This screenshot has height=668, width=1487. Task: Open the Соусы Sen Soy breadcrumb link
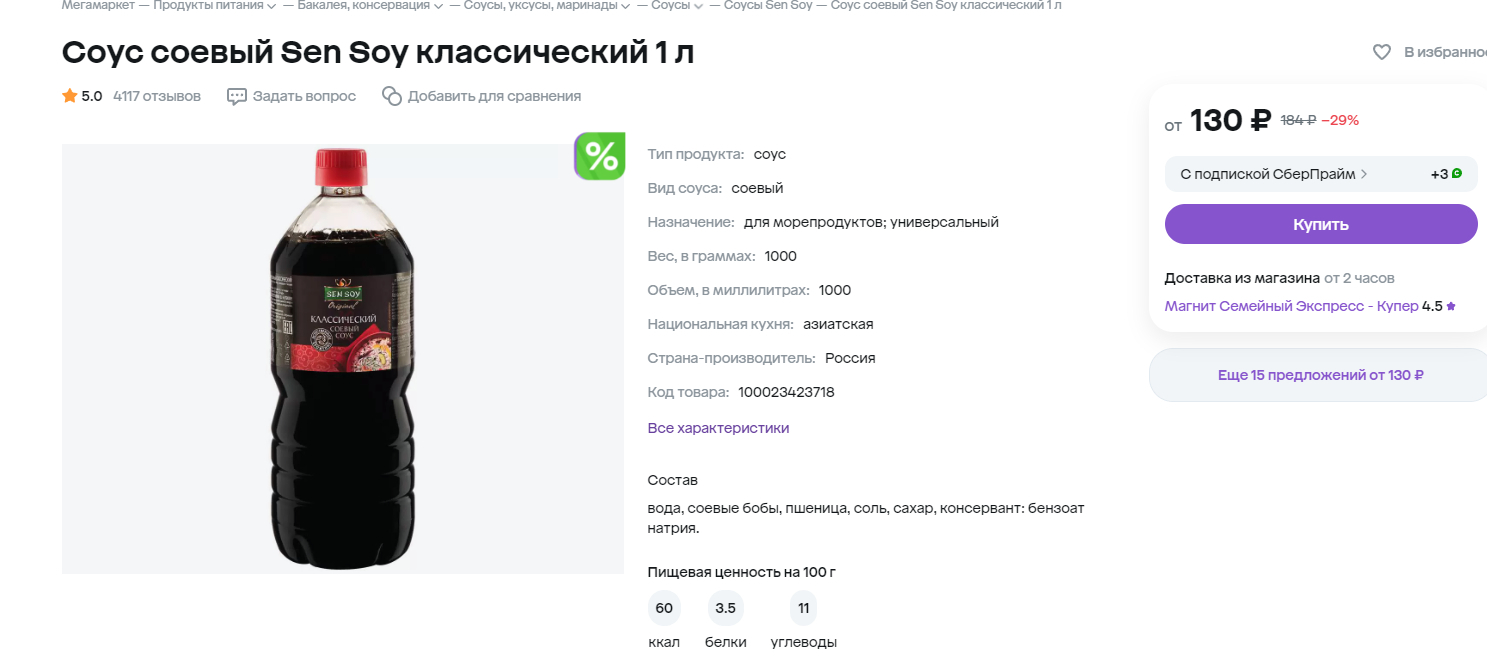(x=767, y=6)
